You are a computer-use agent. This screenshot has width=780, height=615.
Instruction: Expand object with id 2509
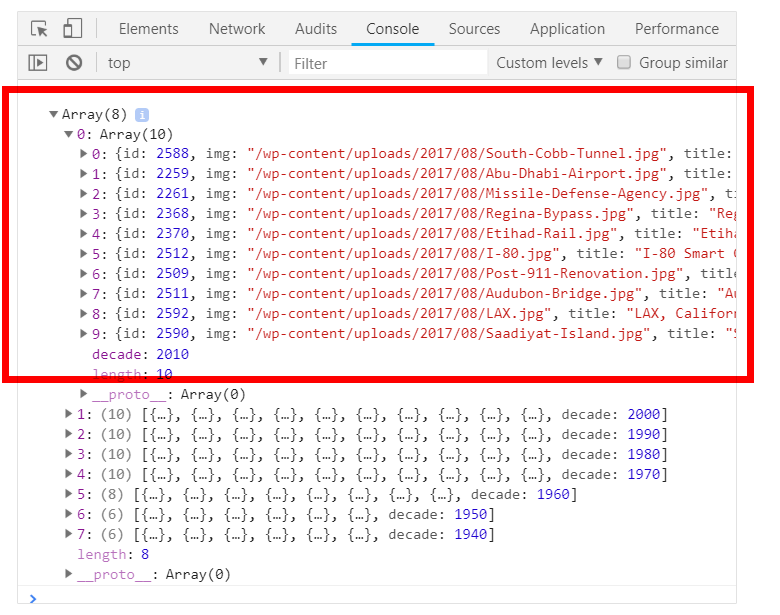click(x=84, y=274)
